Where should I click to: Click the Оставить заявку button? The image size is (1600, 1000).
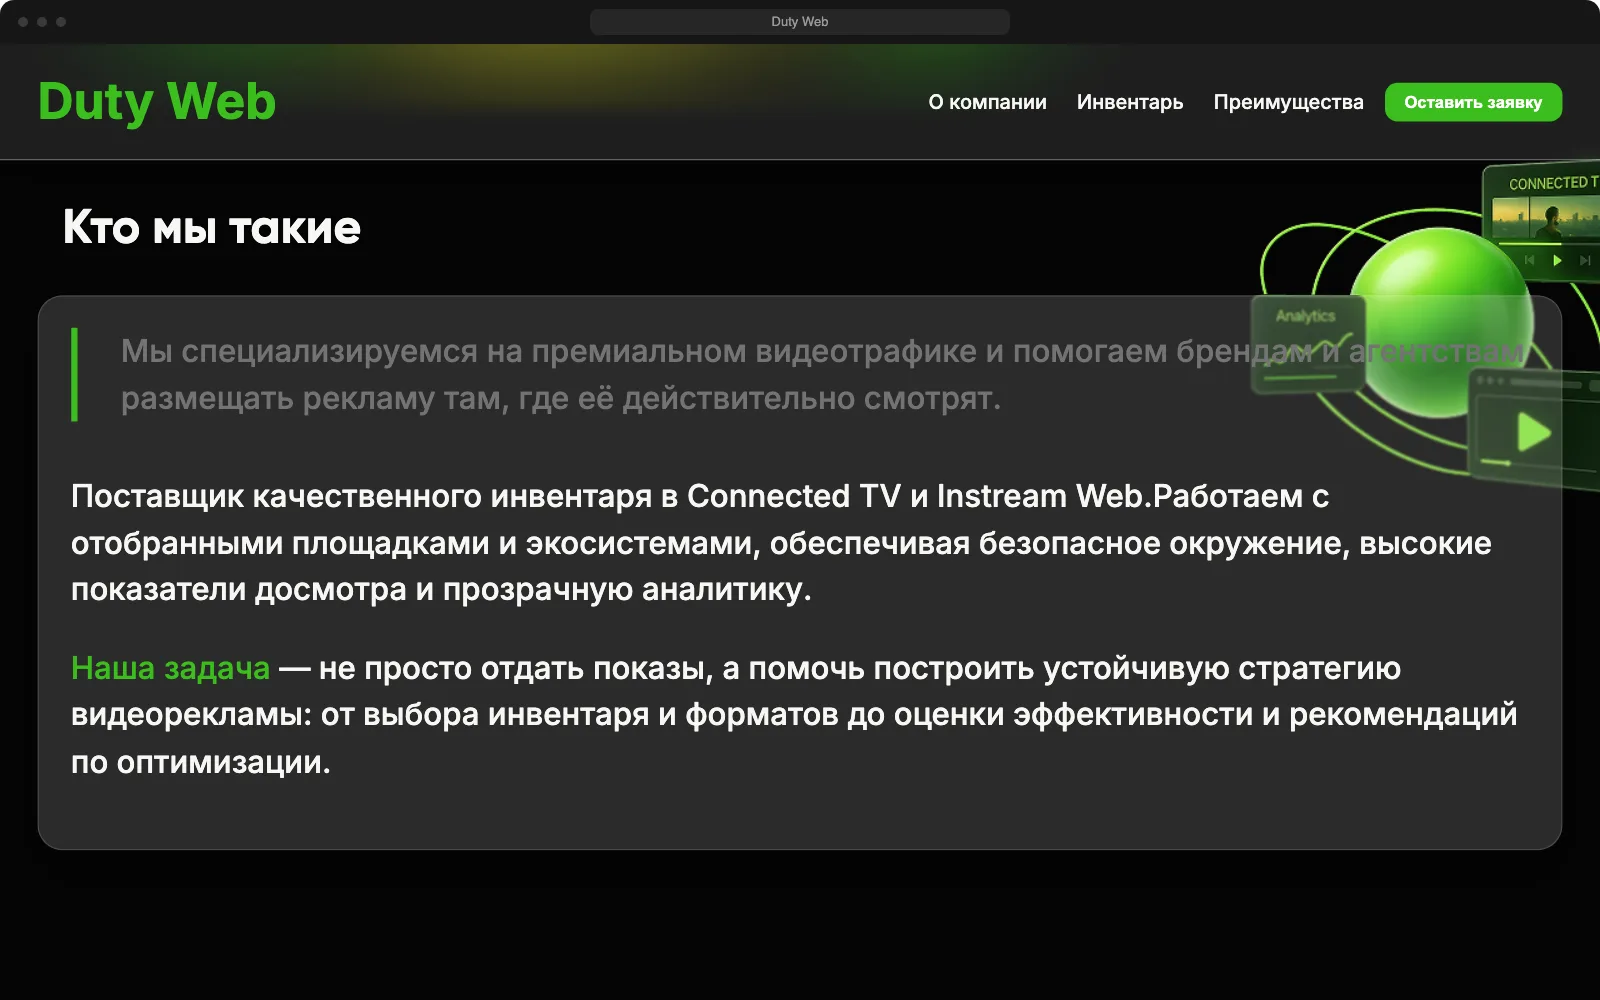pos(1473,102)
